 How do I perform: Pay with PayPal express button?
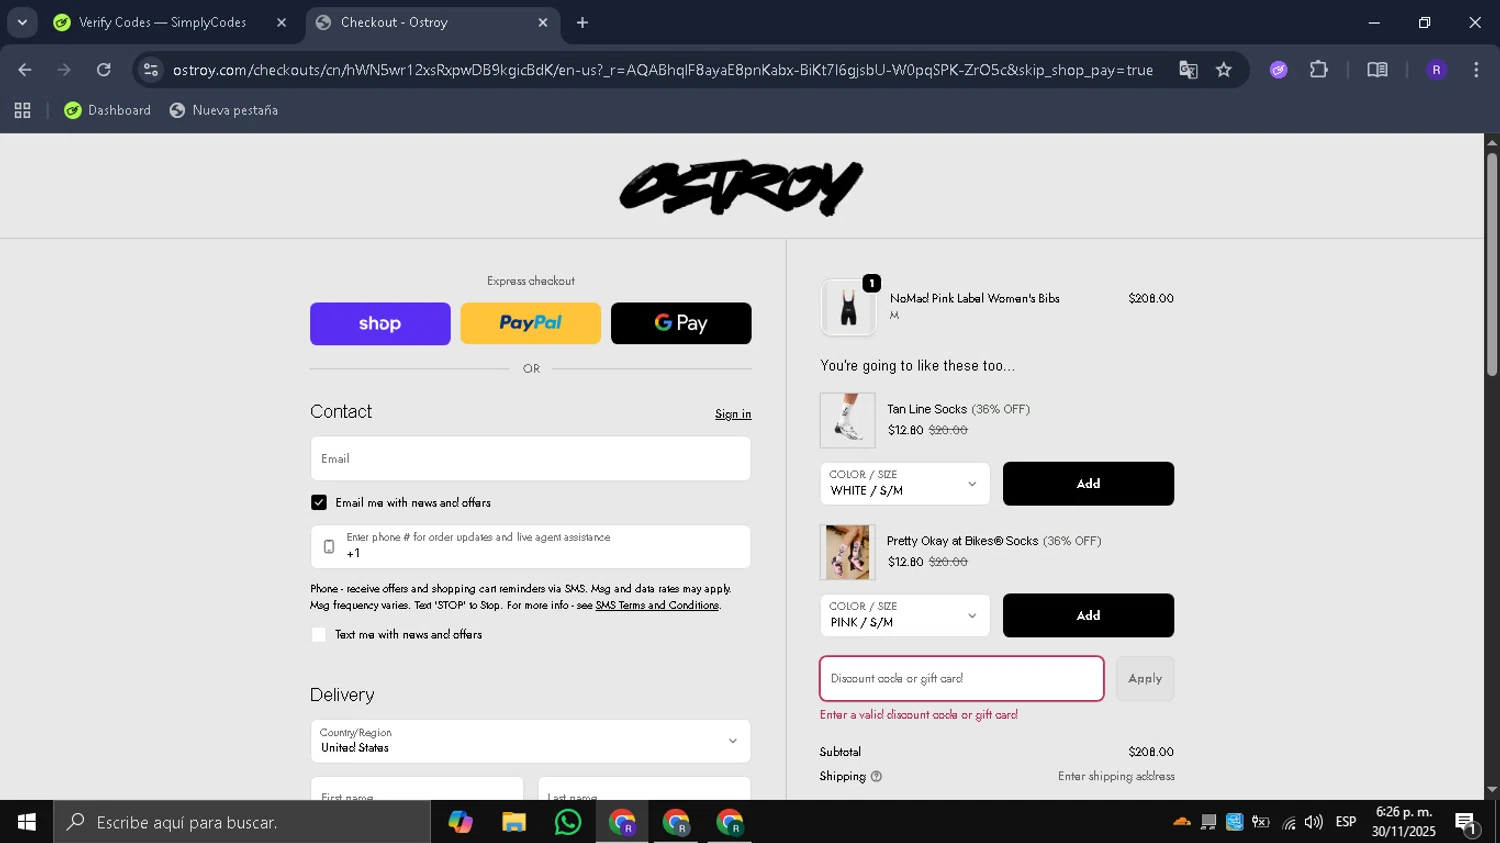click(530, 323)
